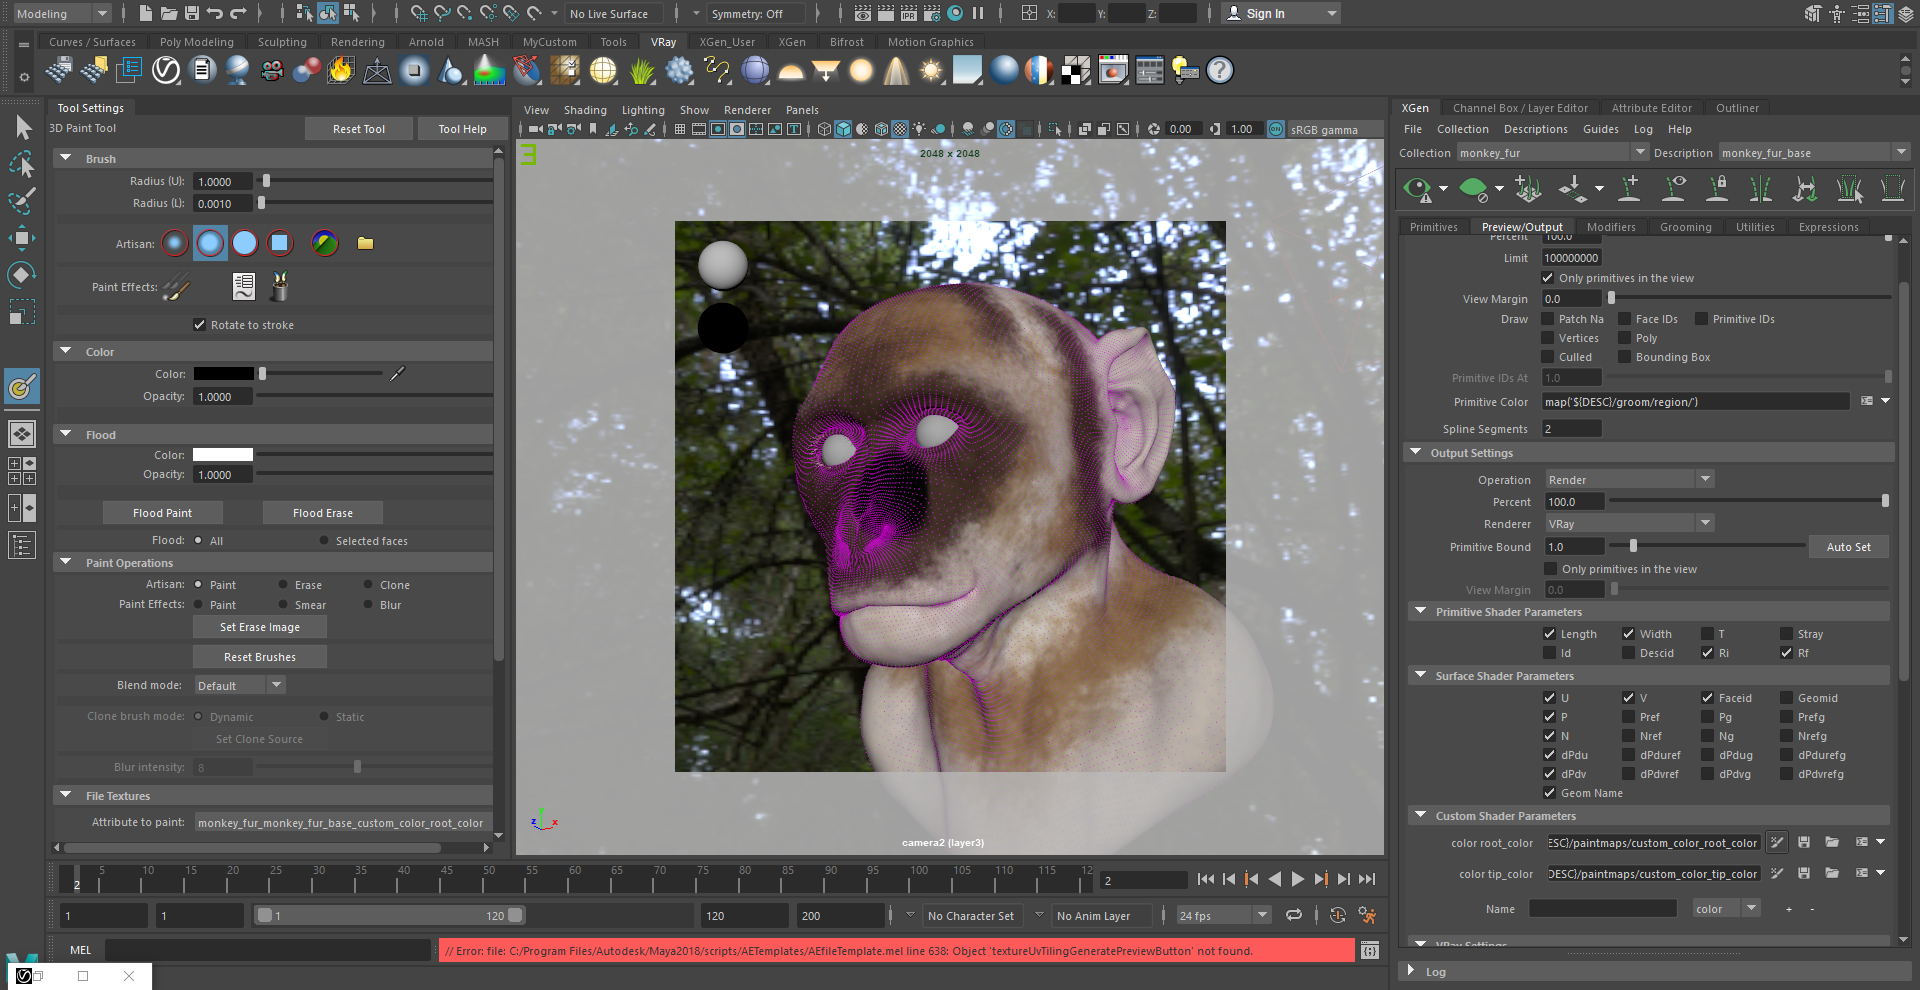Select the arrow Select tool in toolbox
This screenshot has width=1920, height=990.
click(x=23, y=127)
